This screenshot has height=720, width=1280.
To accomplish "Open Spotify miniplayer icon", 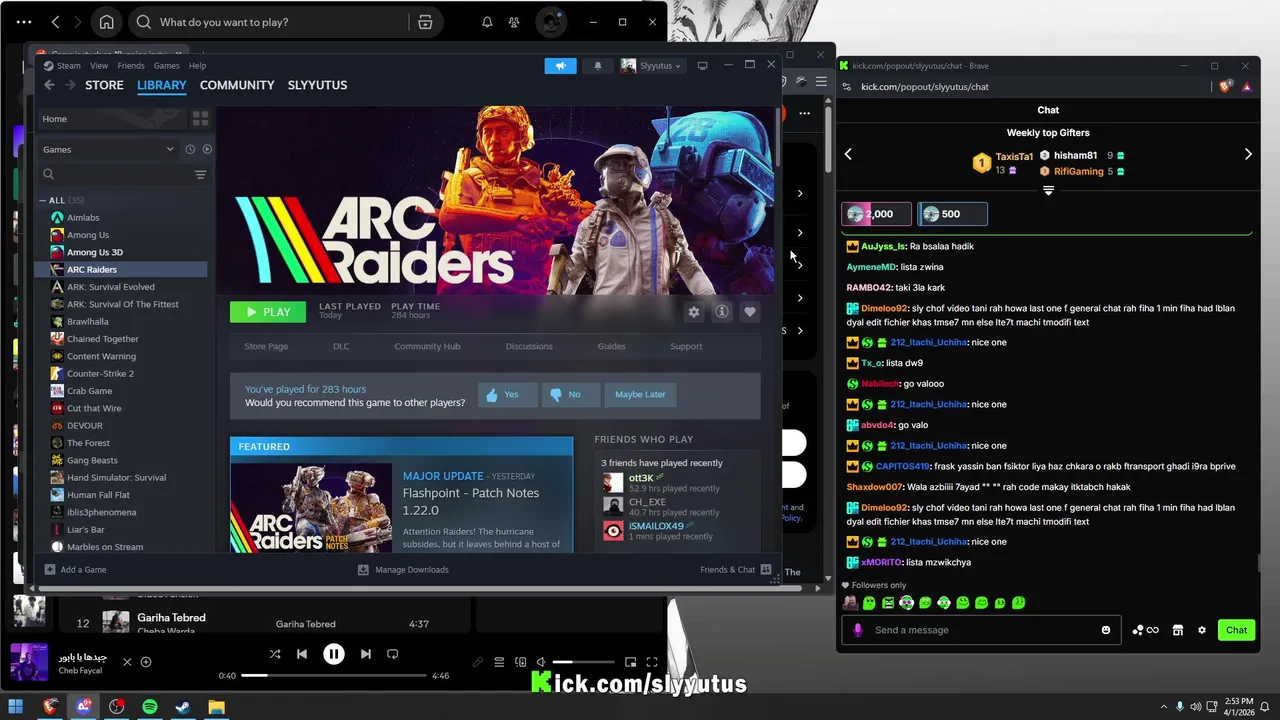I will (631, 662).
